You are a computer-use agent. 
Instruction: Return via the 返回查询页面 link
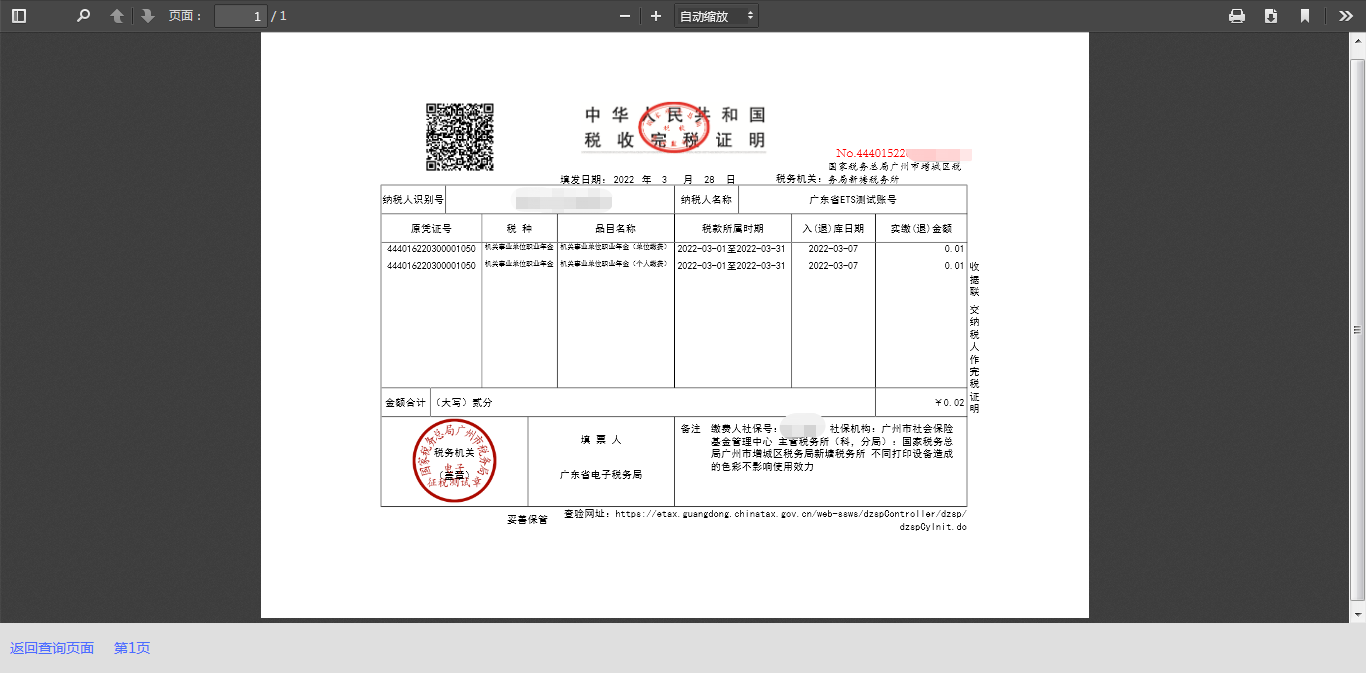pyautogui.click(x=52, y=648)
